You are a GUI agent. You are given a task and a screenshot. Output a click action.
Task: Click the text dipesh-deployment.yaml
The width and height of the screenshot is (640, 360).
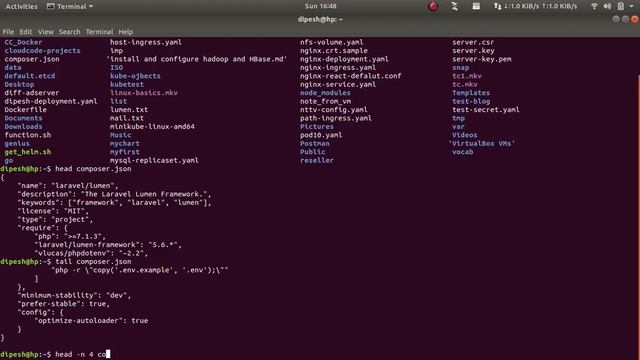tap(51, 101)
